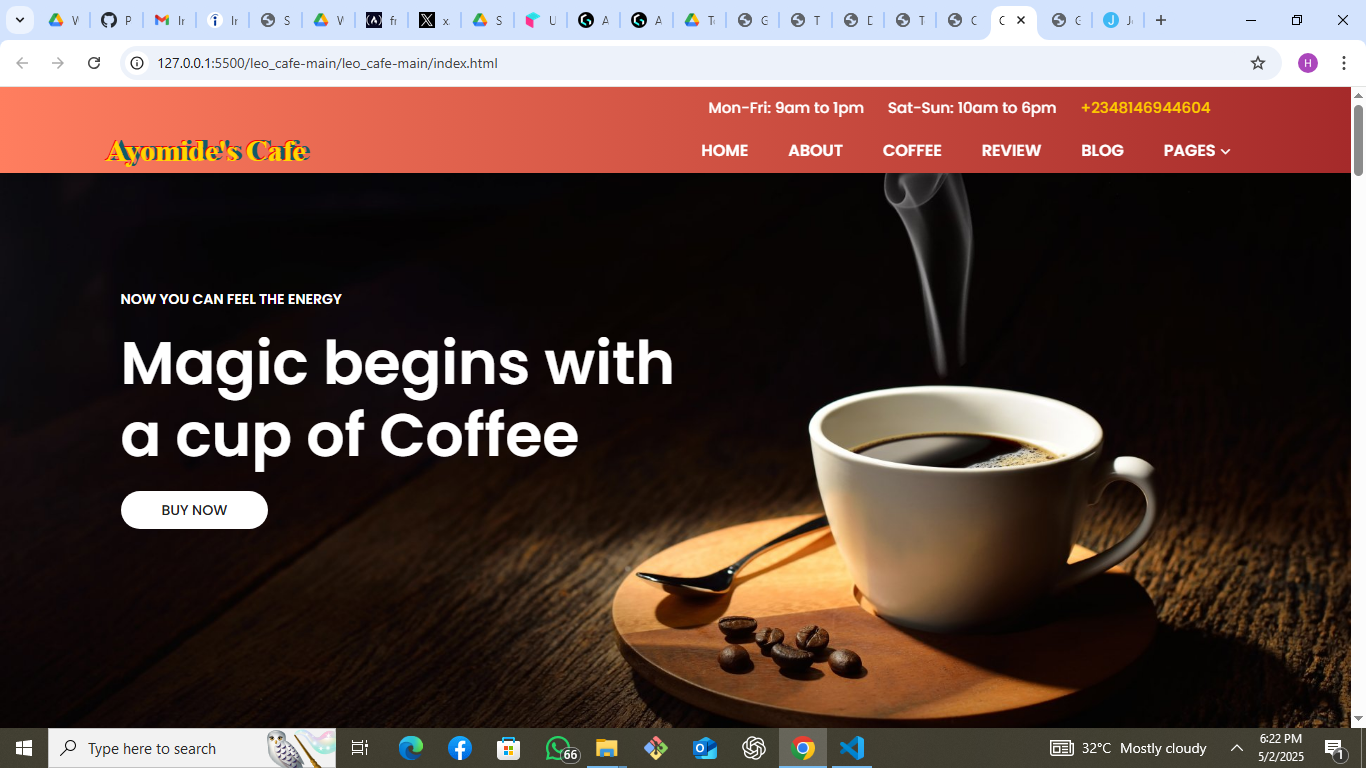Launch File Explorer from the taskbar
Image resolution: width=1366 pixels, height=768 pixels.
pyautogui.click(x=607, y=748)
